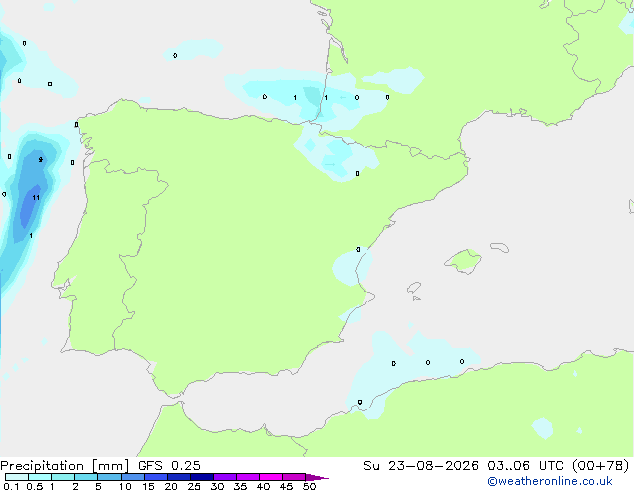Click the '(00+78)' forecast offset text
Screen dimensions: 634x490
pyautogui.click(x=601, y=466)
